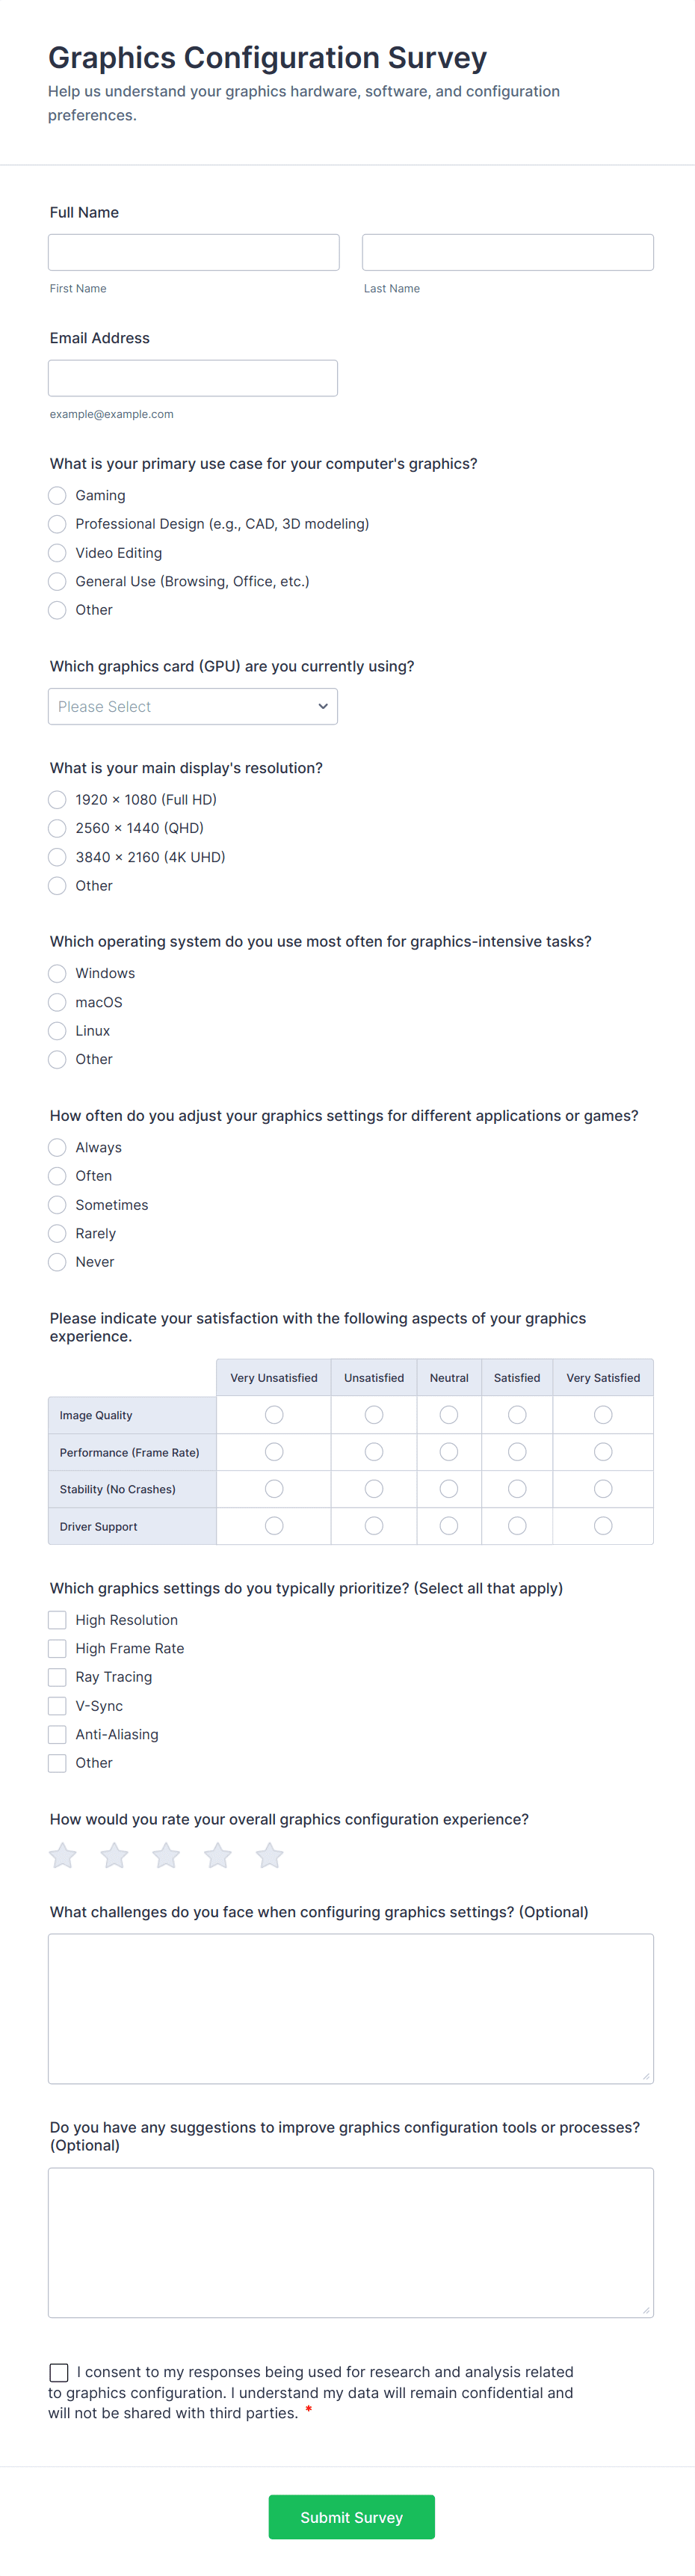The width and height of the screenshot is (695, 2576).
Task: Select Gaming as primary use case
Action: [x=58, y=496]
